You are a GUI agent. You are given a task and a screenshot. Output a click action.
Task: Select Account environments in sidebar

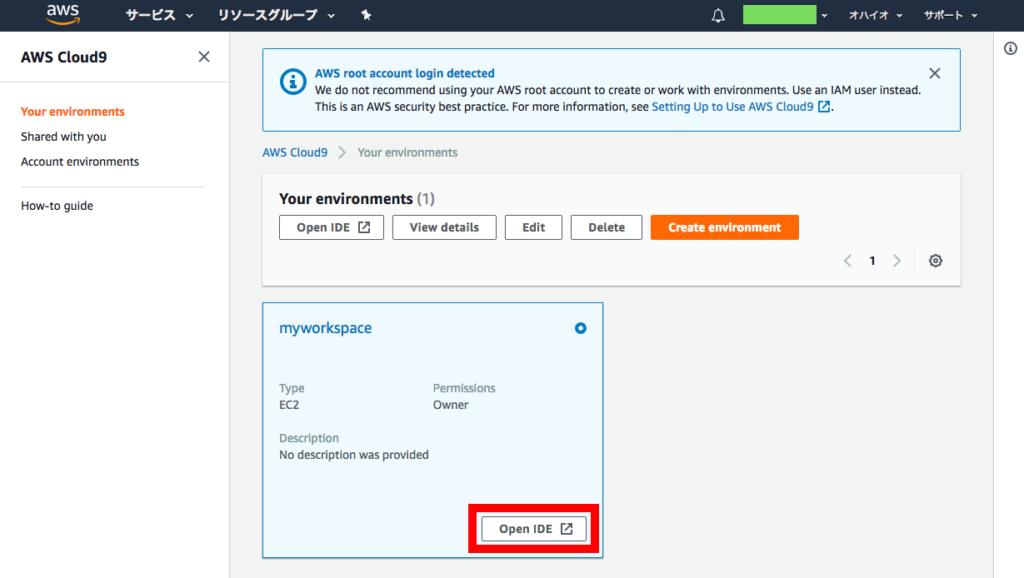tap(80, 161)
